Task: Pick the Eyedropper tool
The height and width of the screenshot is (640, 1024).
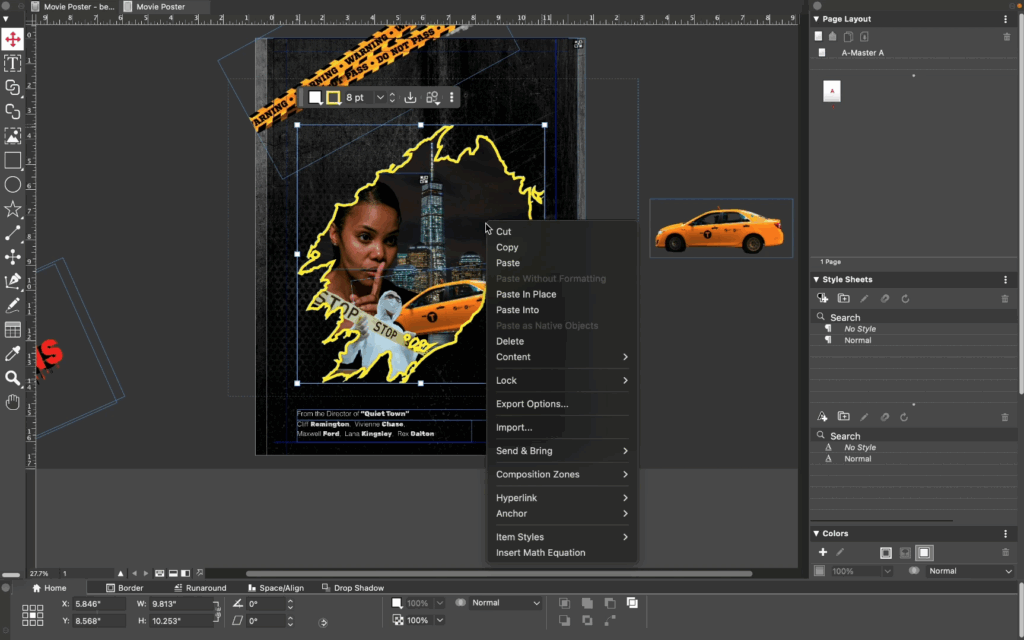Action: coord(13,354)
